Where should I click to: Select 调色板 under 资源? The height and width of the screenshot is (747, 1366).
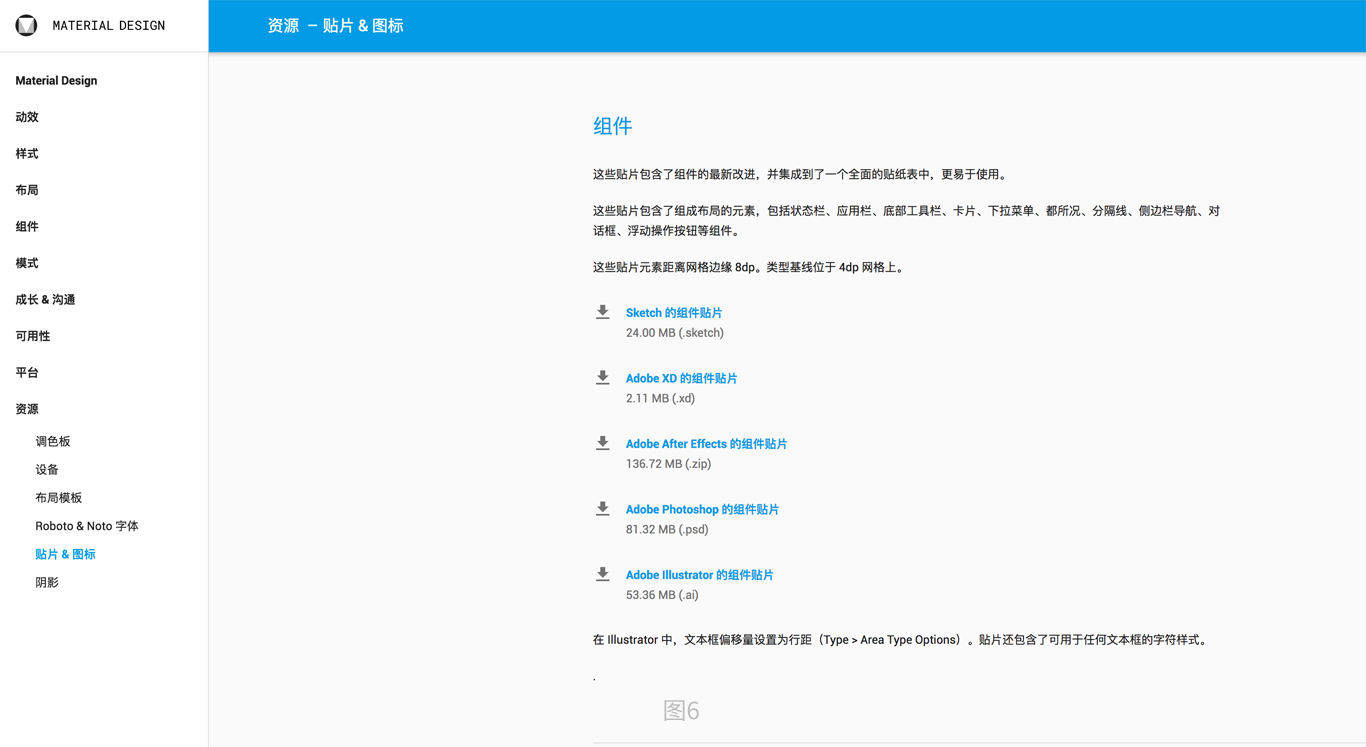click(x=53, y=441)
